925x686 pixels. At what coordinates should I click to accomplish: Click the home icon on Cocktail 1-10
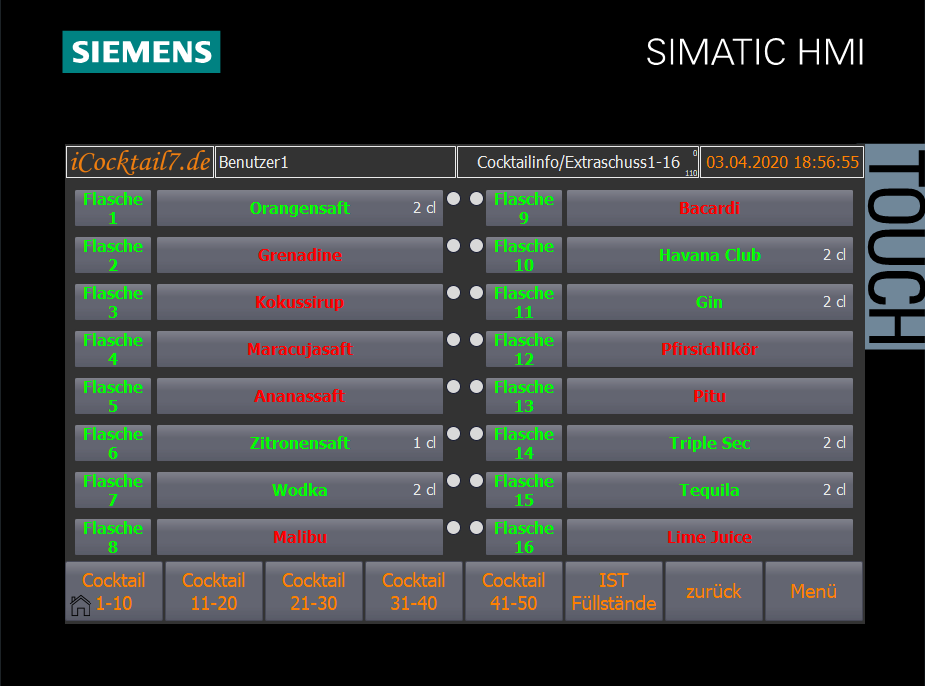pos(80,605)
